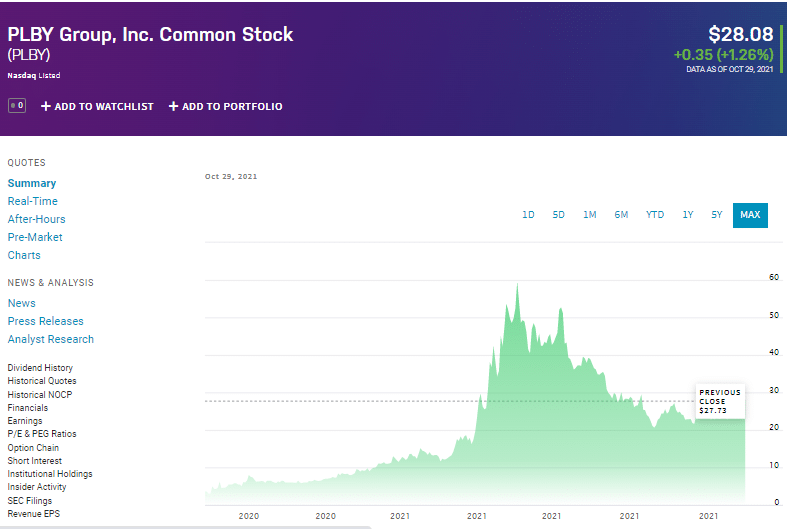Screen dimensions: 787x529
Task: View Press Releases
Action: pos(45,321)
